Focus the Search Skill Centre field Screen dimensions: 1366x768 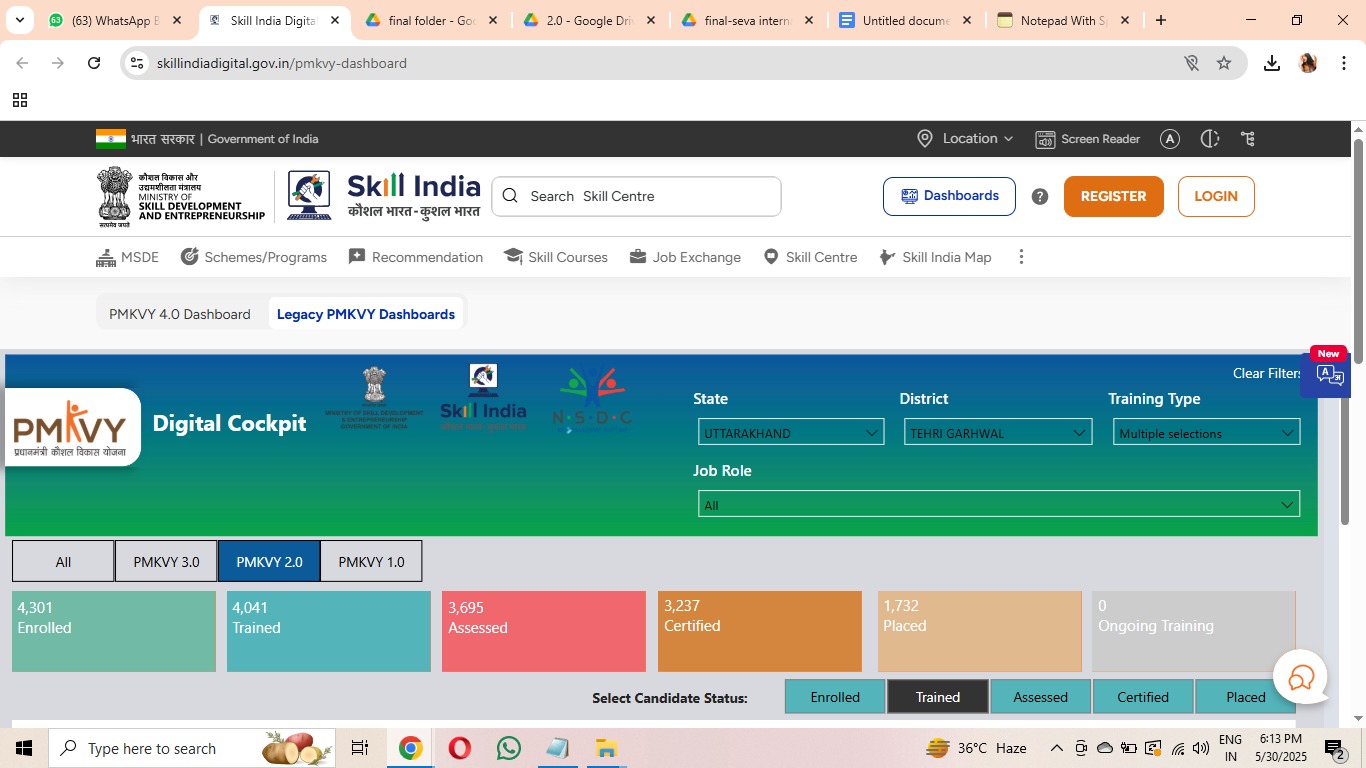(636, 196)
